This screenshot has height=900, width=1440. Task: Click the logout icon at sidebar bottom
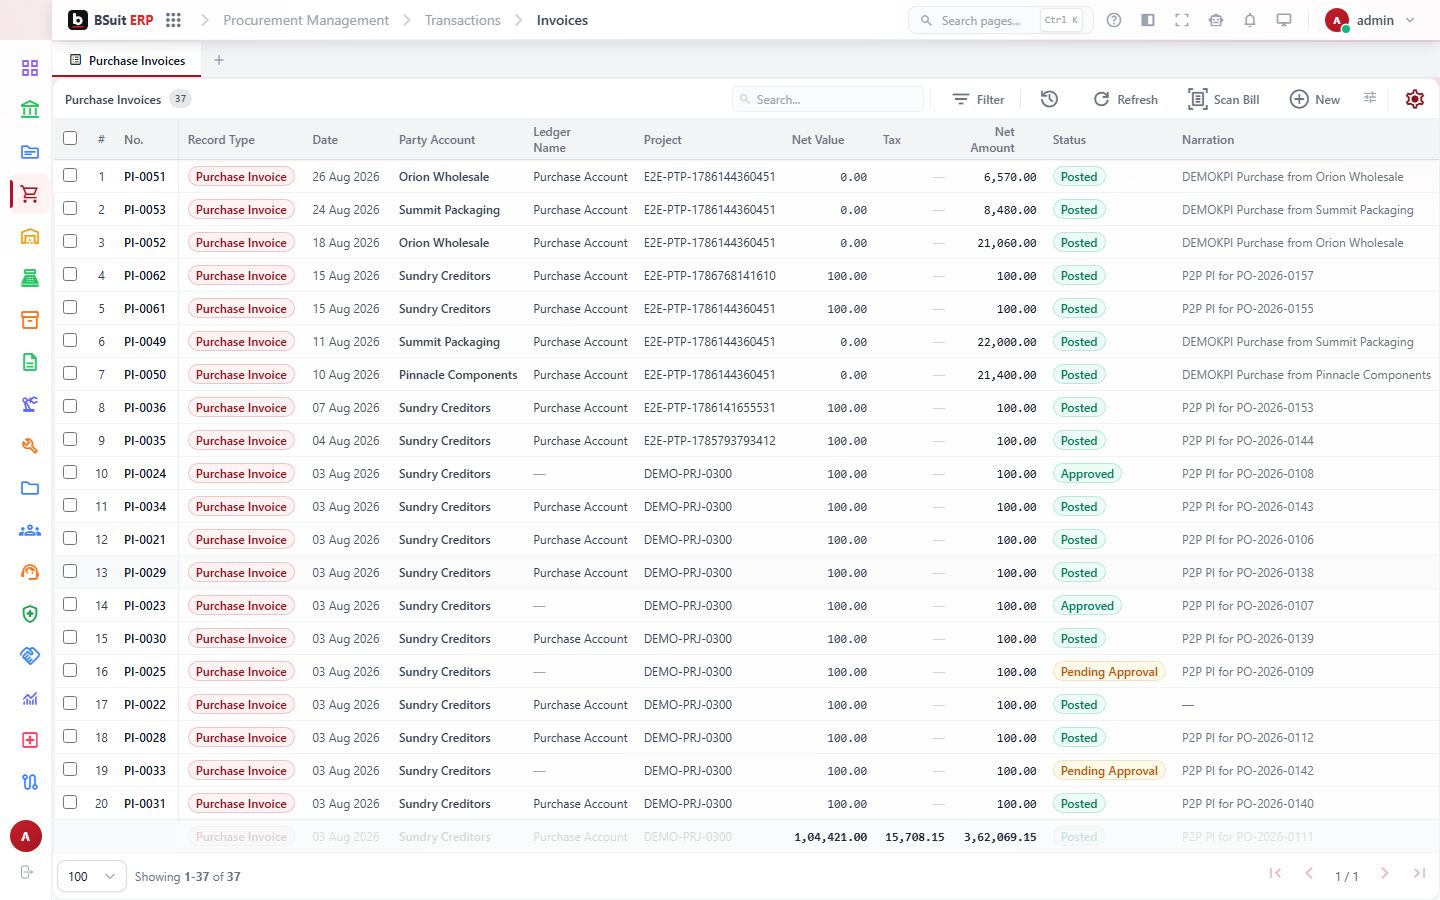click(x=27, y=872)
